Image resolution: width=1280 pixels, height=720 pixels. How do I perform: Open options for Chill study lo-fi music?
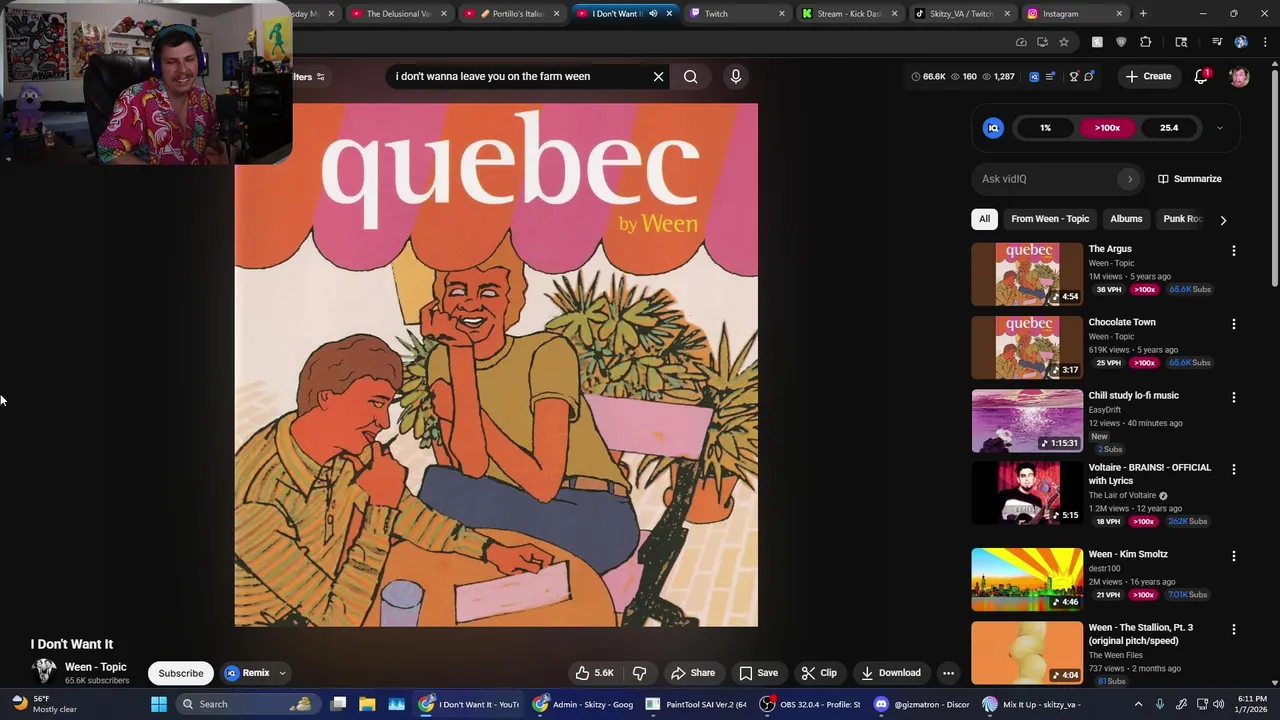(x=1233, y=397)
